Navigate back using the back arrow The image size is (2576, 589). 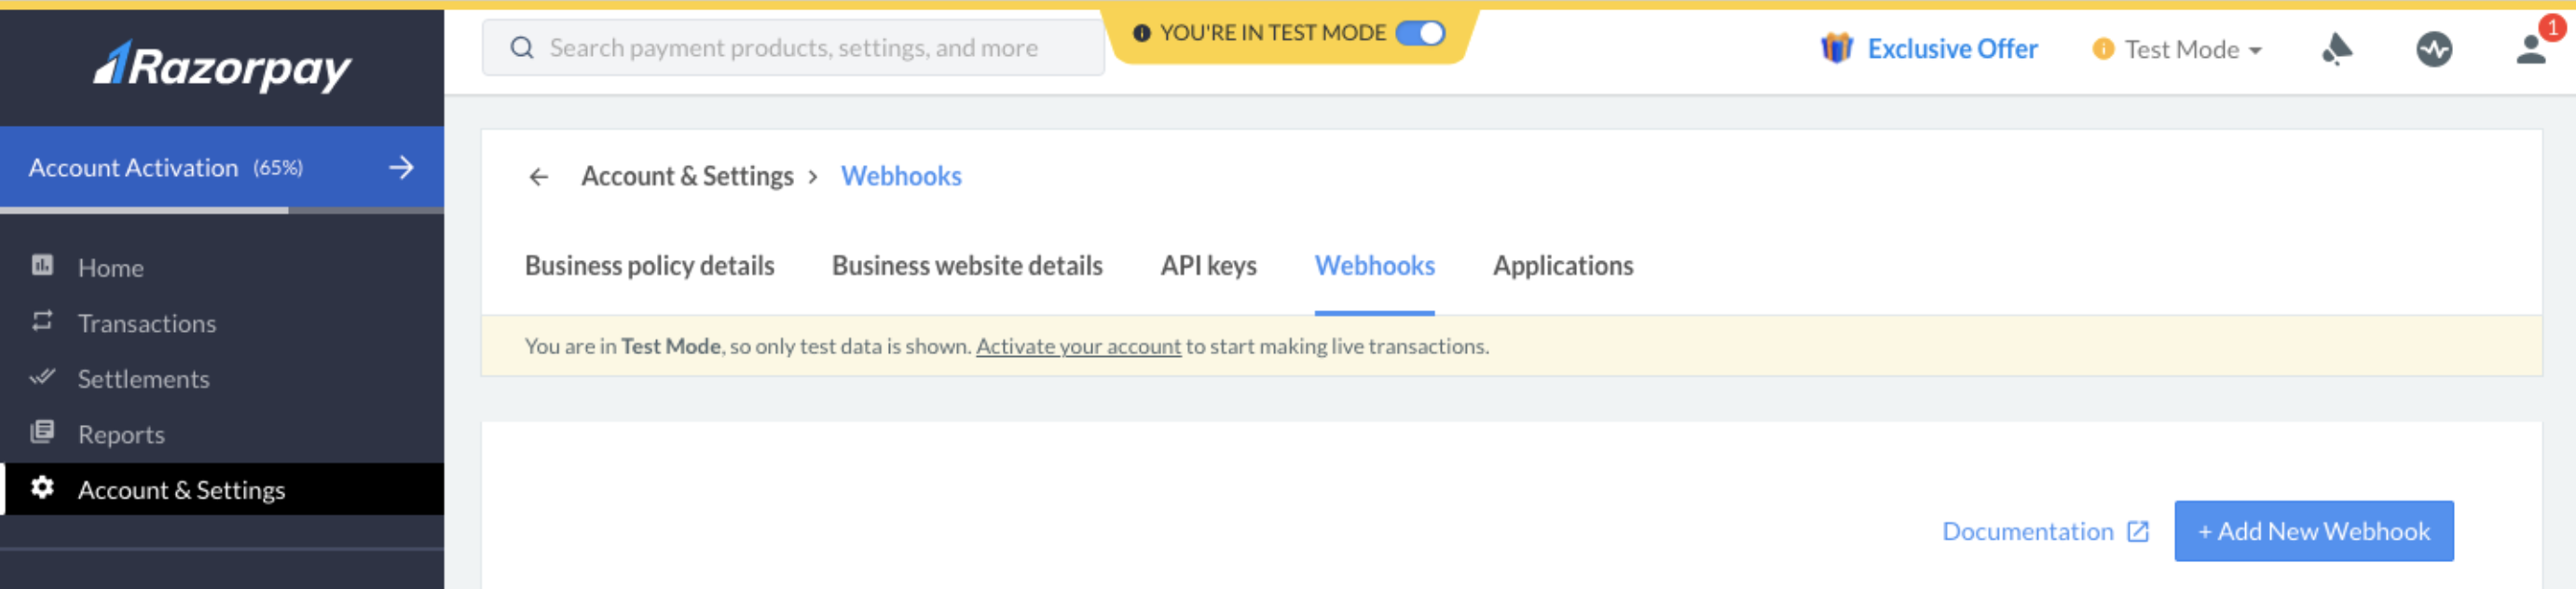[540, 176]
